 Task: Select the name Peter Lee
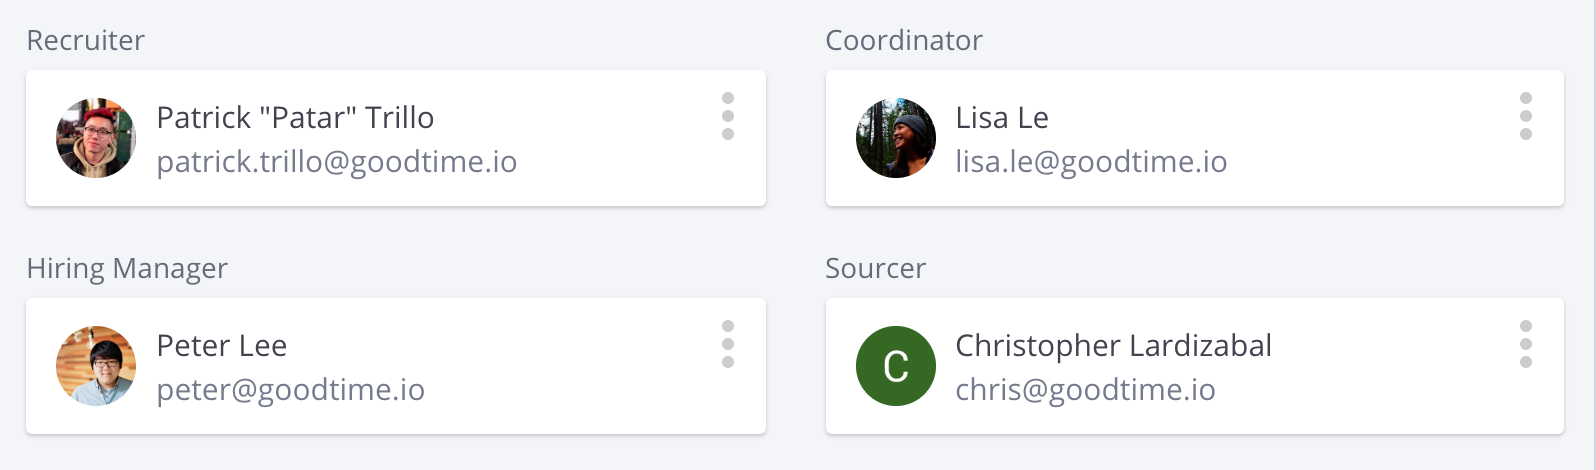point(222,346)
